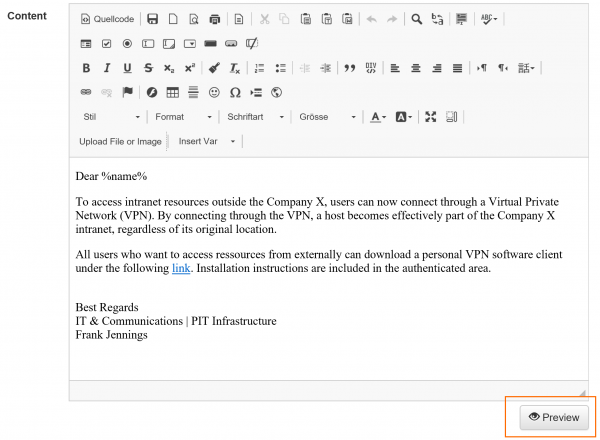Justify the text
Viewport: 600px width, 440px height.
[x=457, y=68]
